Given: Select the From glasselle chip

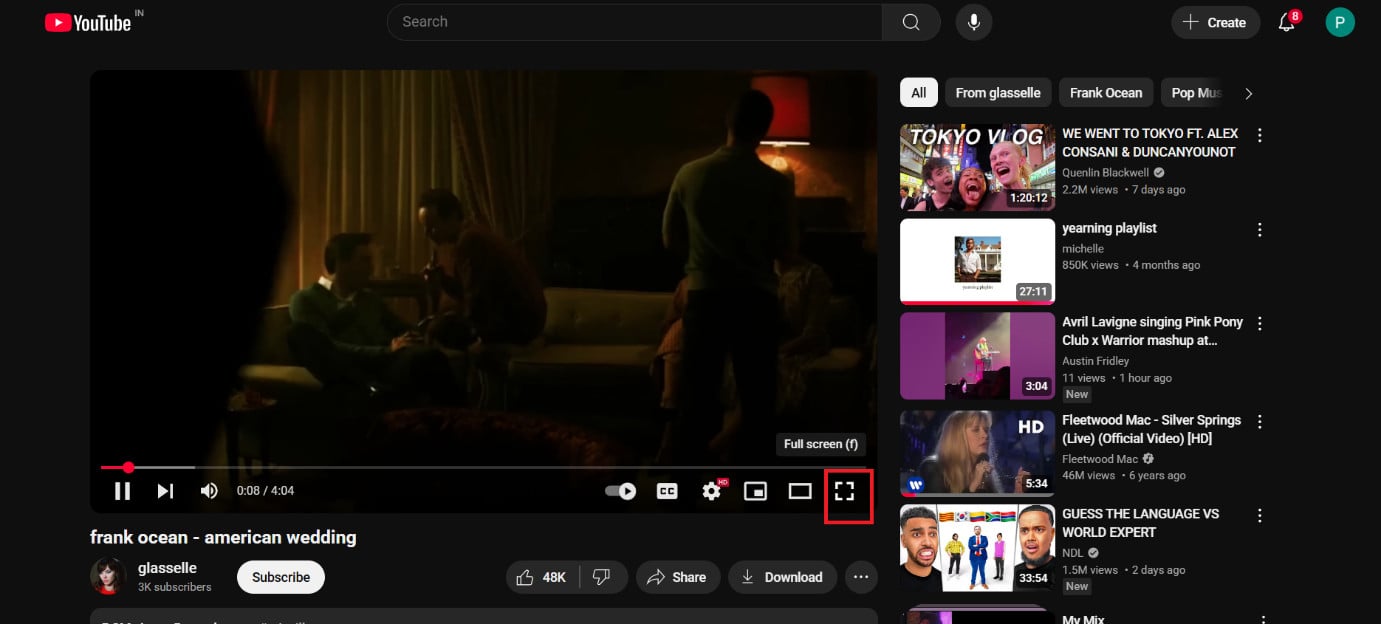Looking at the screenshot, I should tap(998, 93).
